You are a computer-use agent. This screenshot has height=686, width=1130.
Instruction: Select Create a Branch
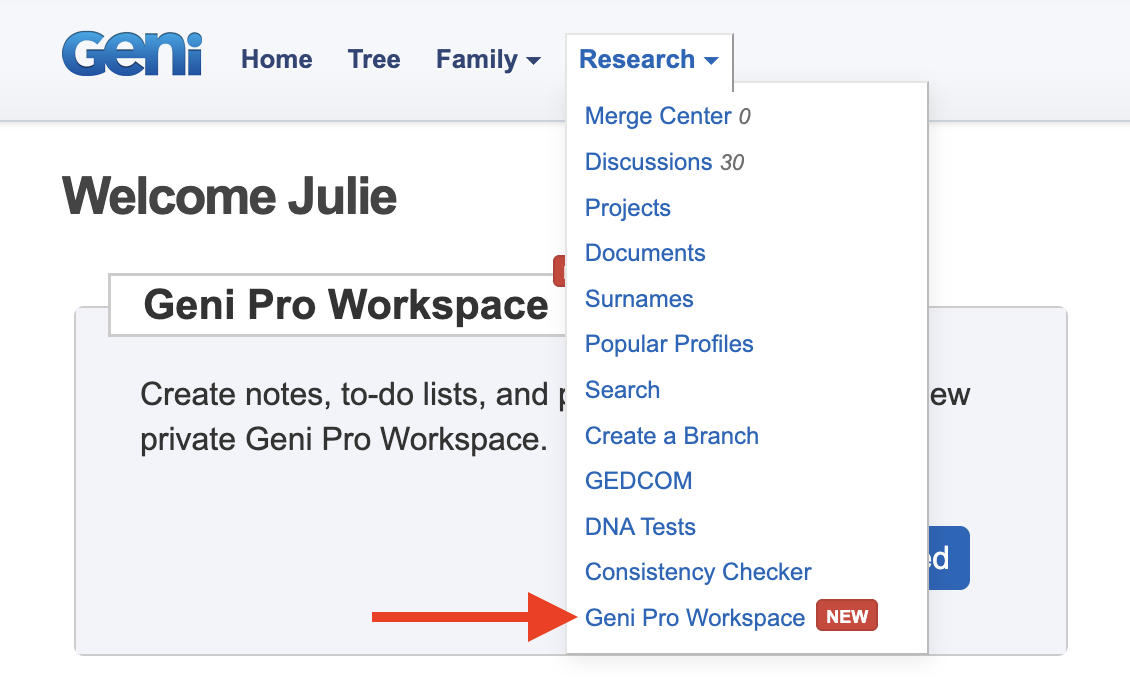[671, 436]
